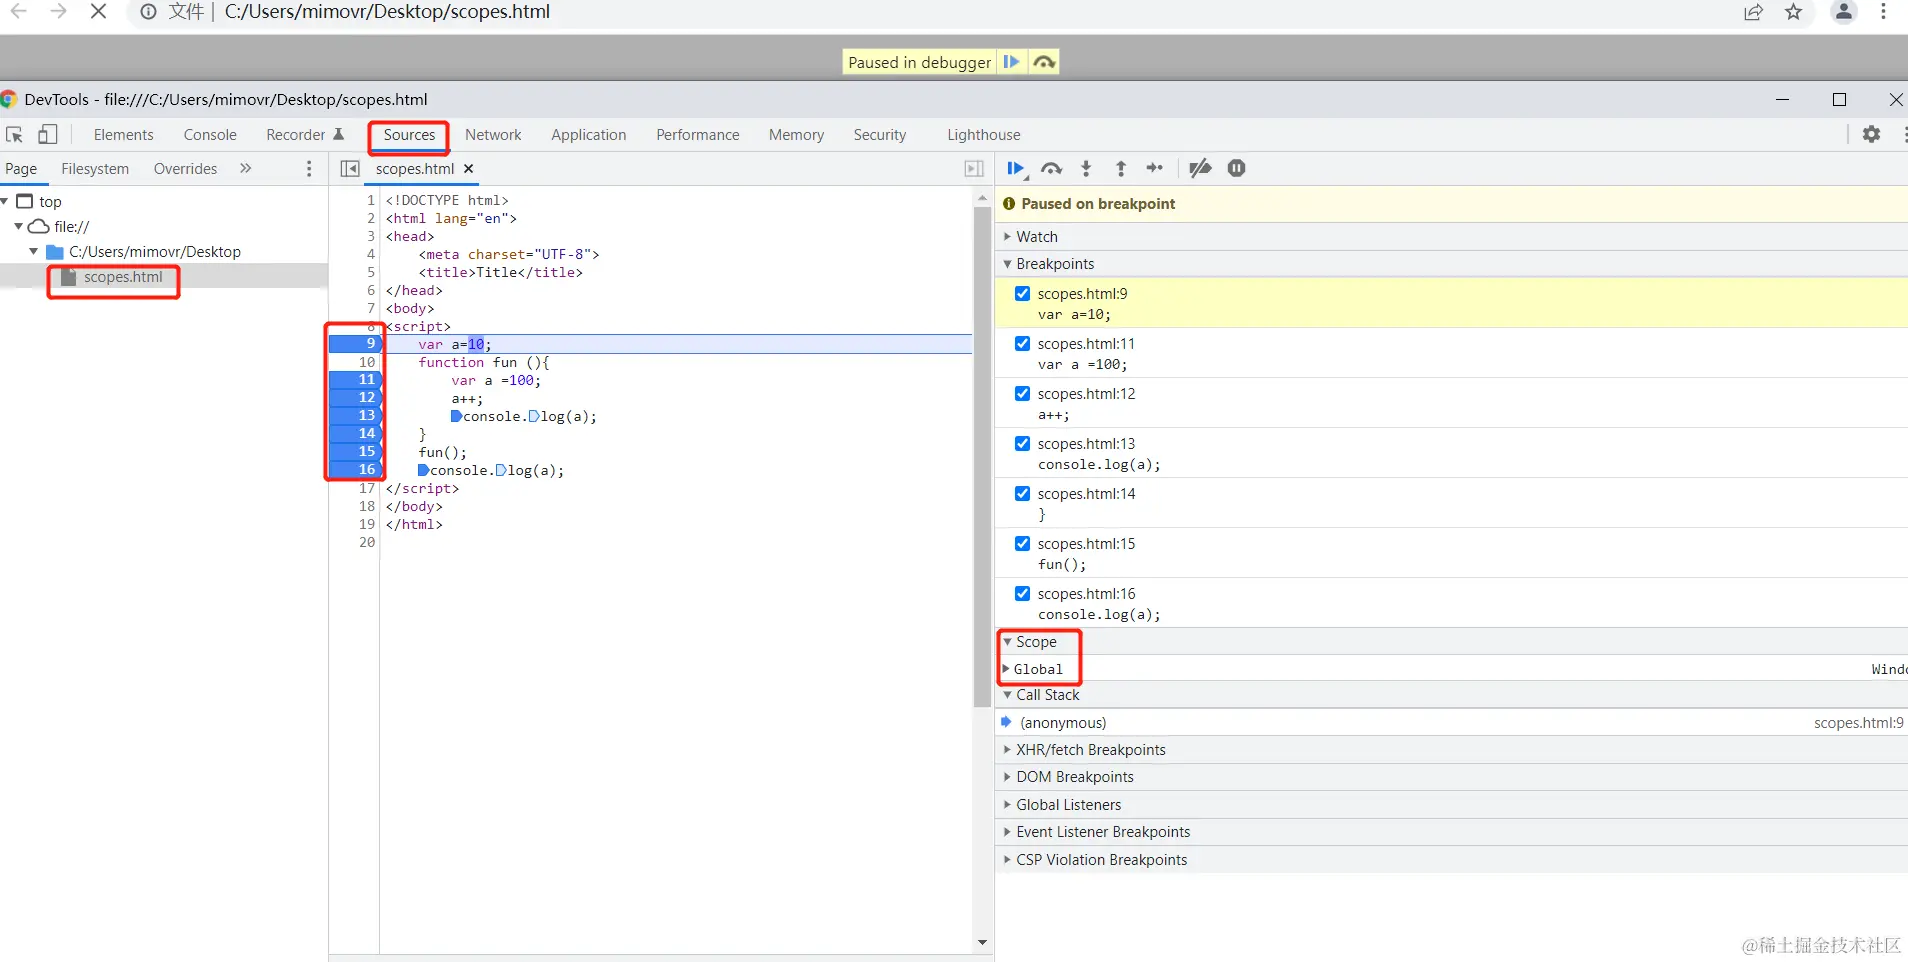Switch to the Elements tab

124,135
